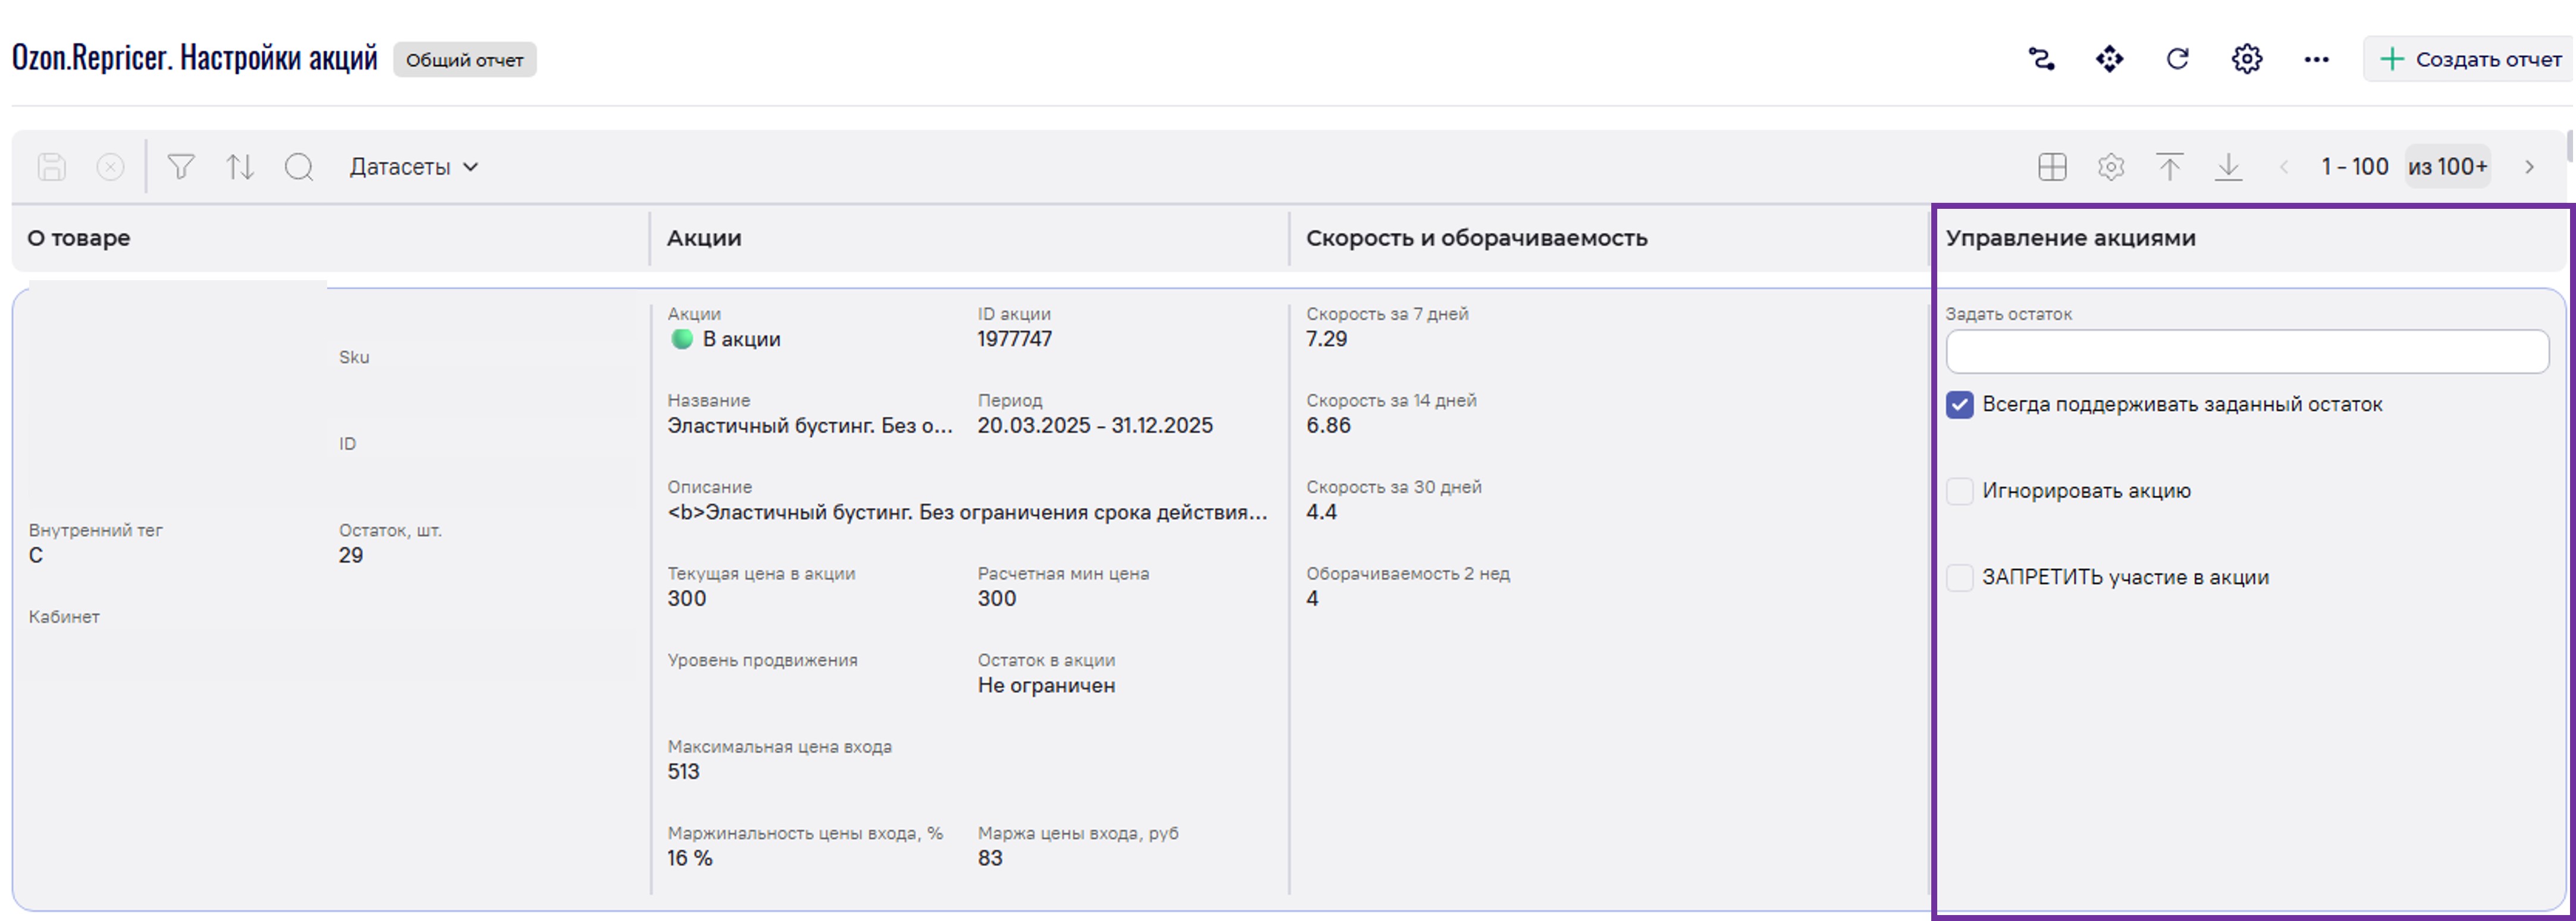Click the download arrow icon
Screen dimensions: 2576x921
tap(2228, 166)
